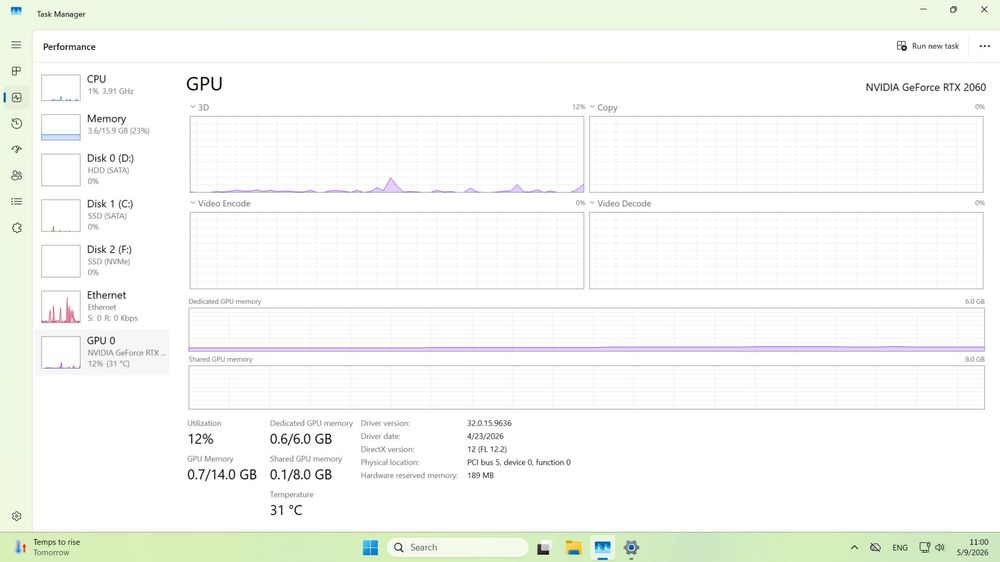Select GPU 0 in the performance list
This screenshot has width=1000, height=562.
[x=102, y=351]
